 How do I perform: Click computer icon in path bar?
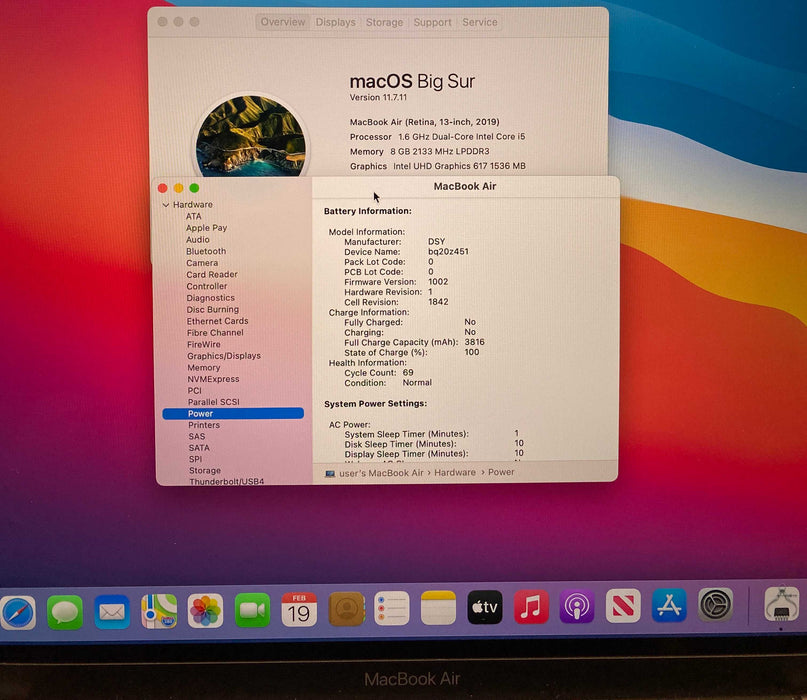330,474
